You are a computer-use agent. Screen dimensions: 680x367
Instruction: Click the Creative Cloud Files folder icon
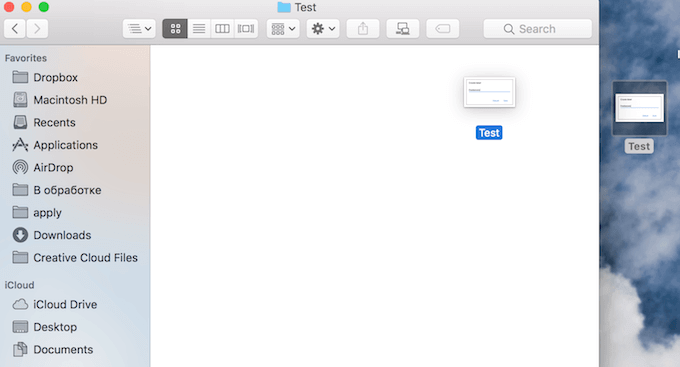point(20,258)
